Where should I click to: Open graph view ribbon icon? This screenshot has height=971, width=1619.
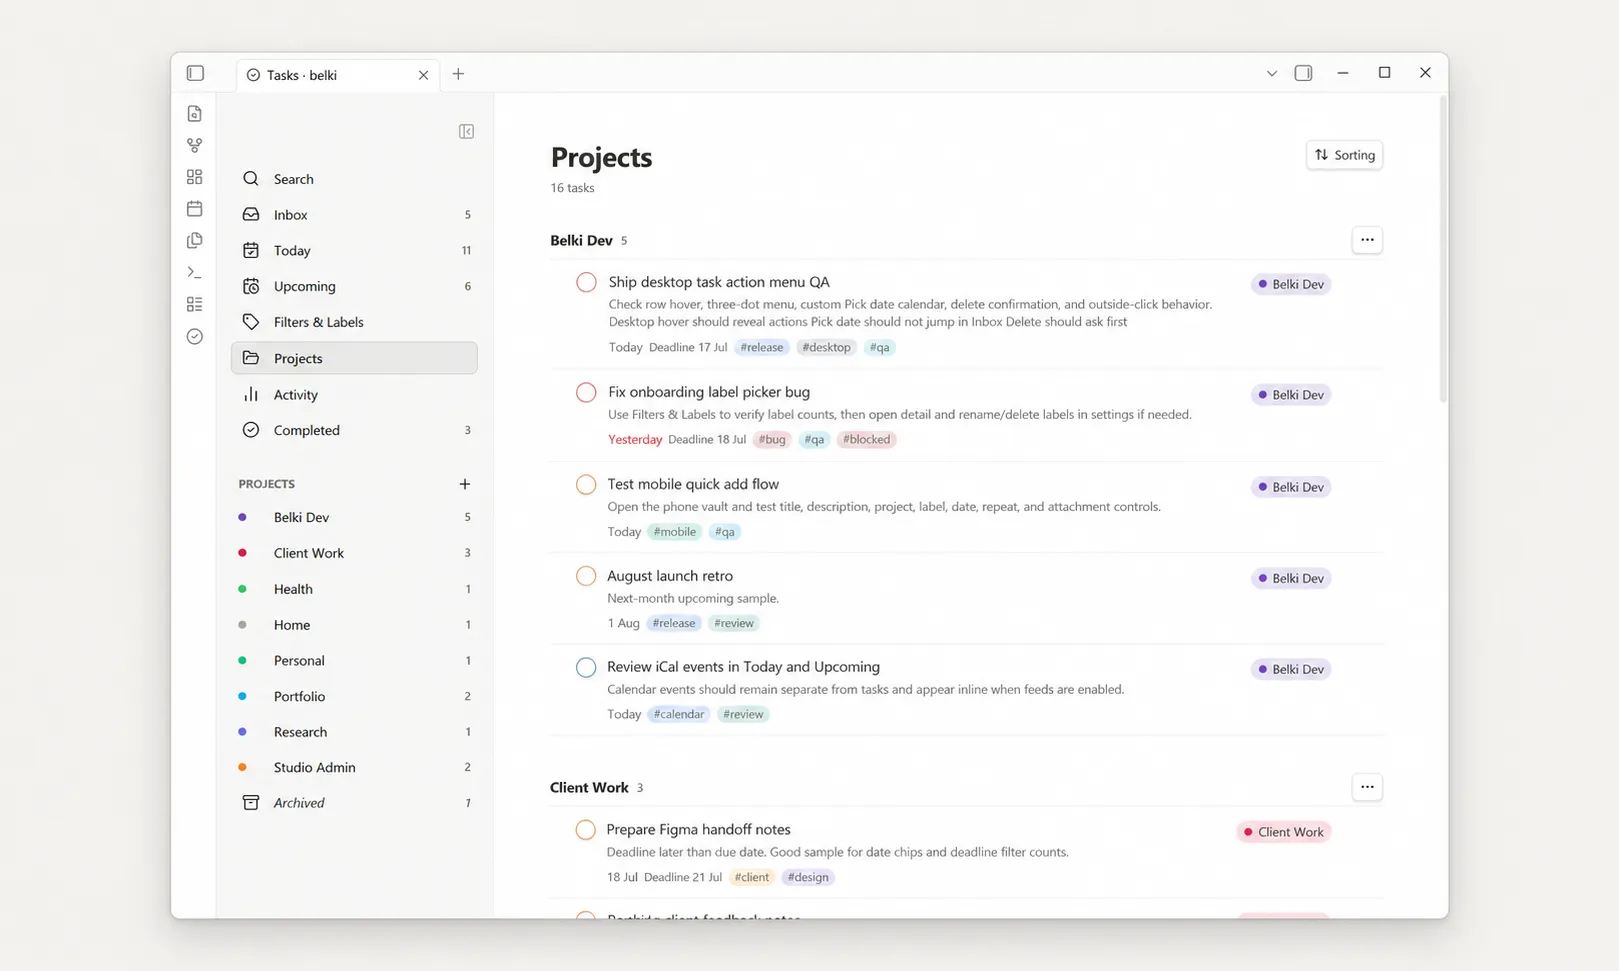pyautogui.click(x=195, y=145)
